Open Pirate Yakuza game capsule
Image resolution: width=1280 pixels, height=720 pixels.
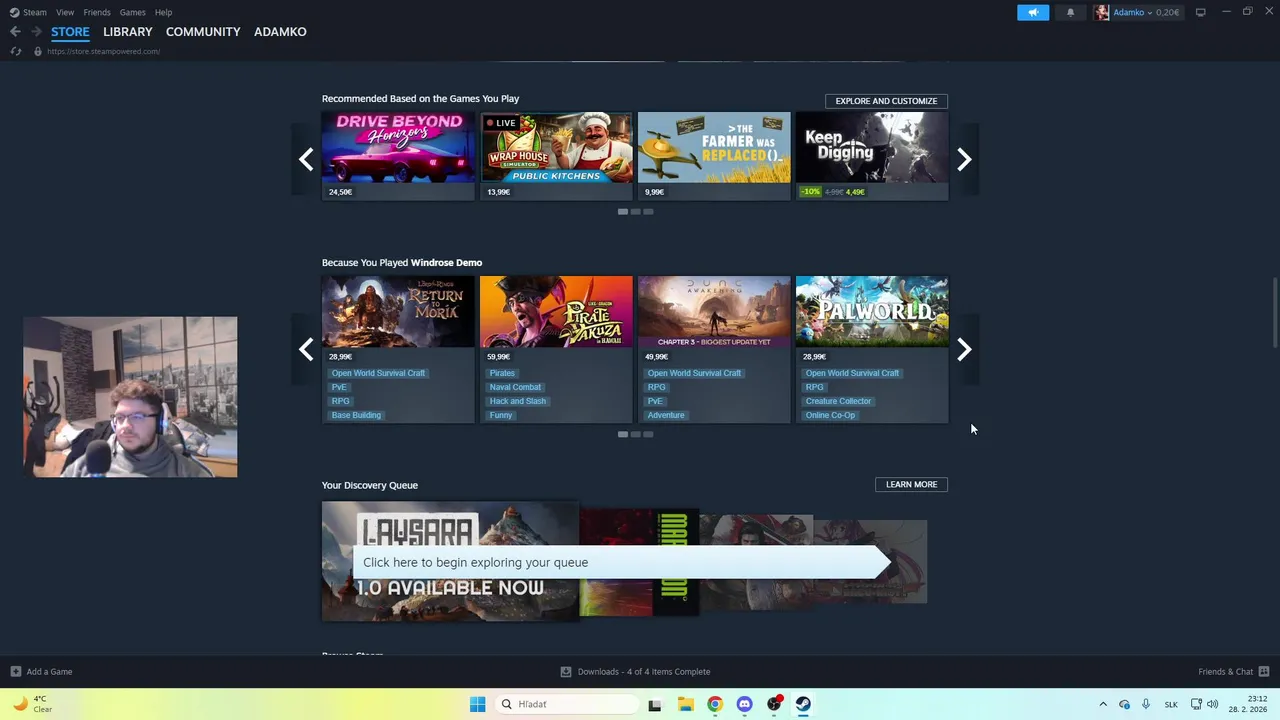556,349
